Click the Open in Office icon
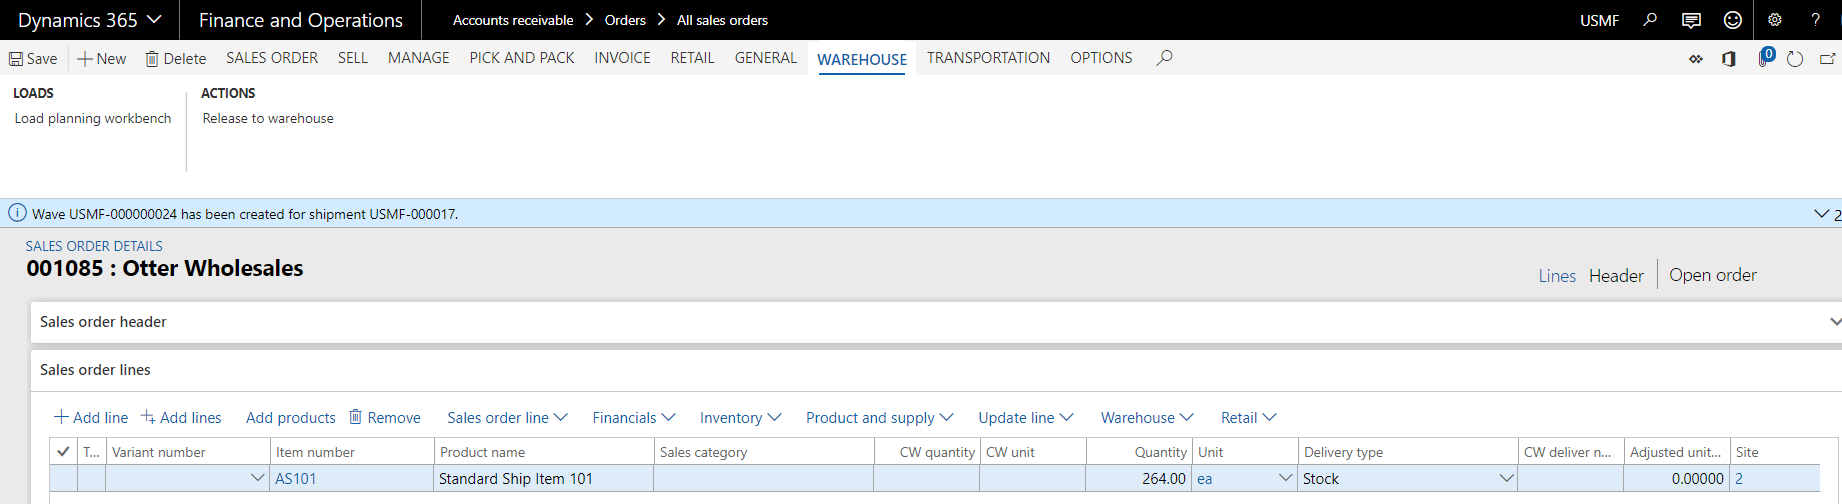The width and height of the screenshot is (1842, 504). [1728, 59]
